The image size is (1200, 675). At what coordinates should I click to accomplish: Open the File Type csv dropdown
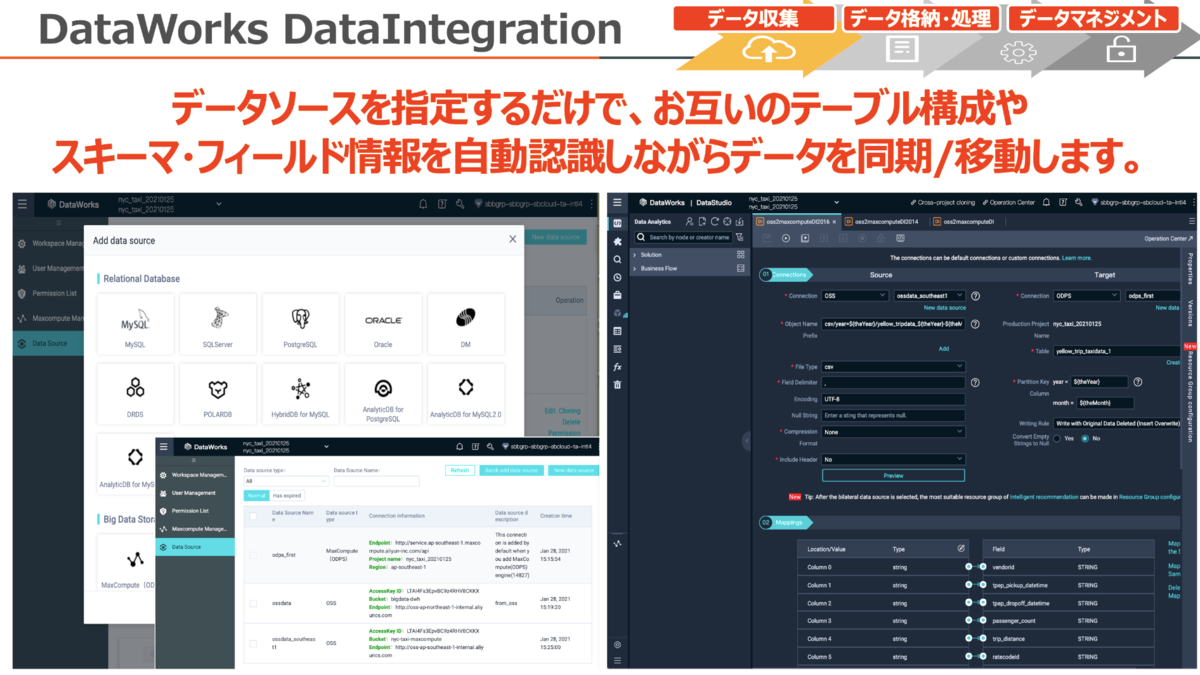click(x=893, y=367)
